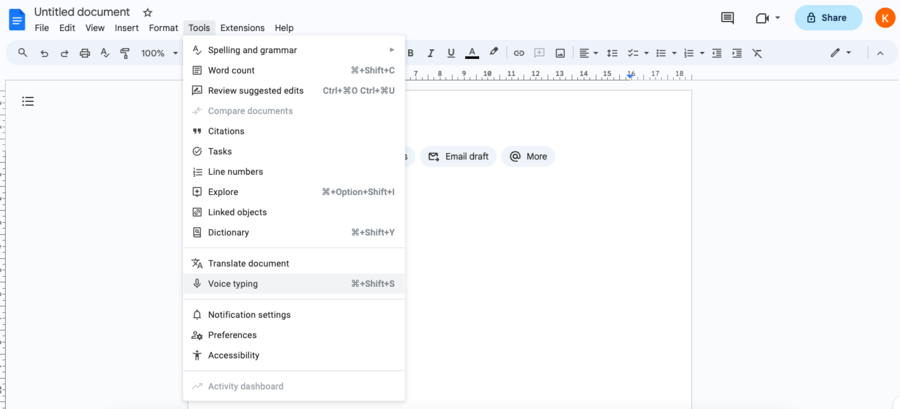Select Line numbers option
Viewport: 900px width, 409px height.
[x=294, y=172]
